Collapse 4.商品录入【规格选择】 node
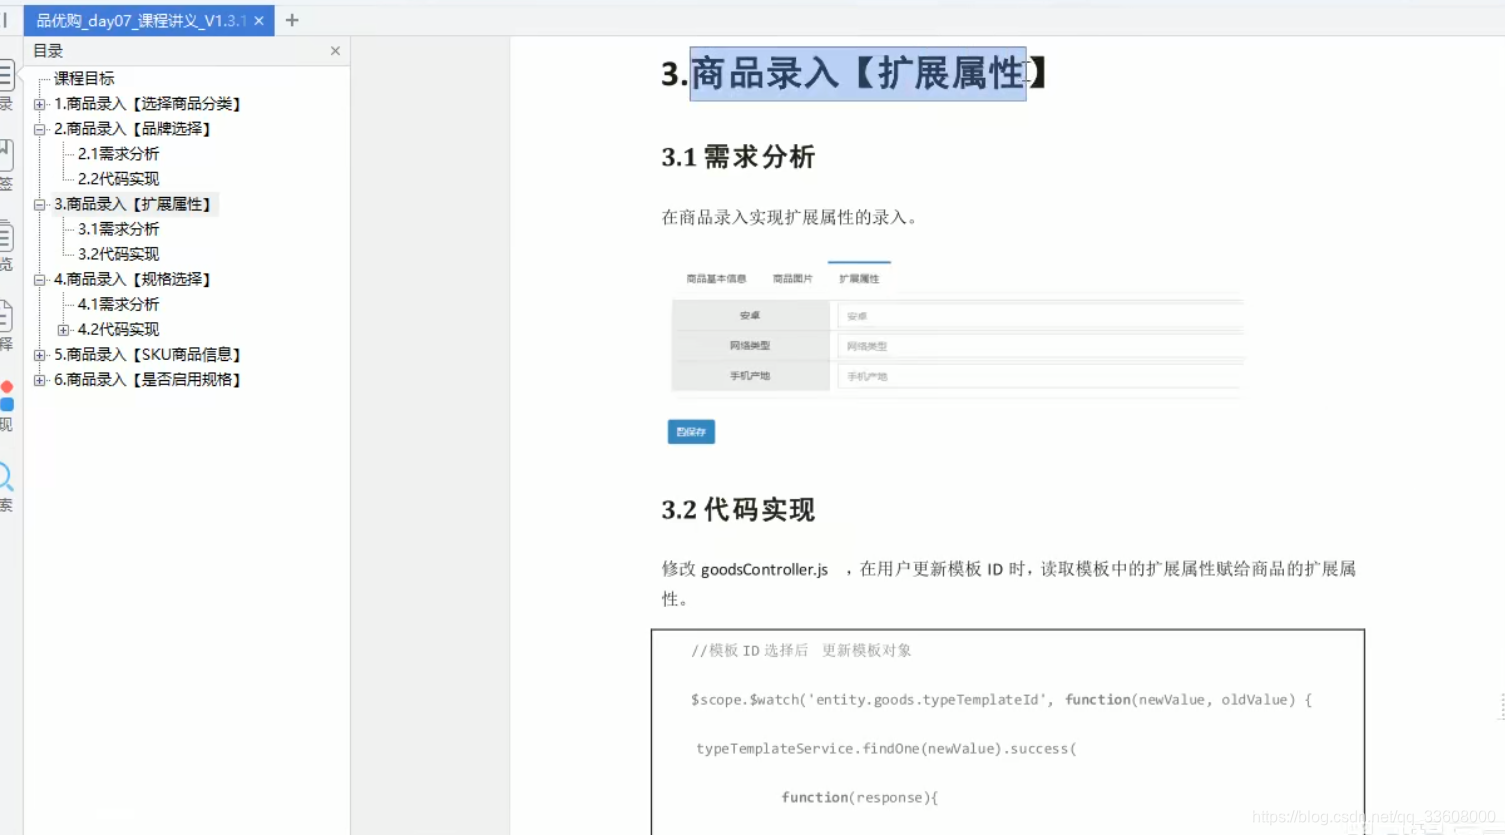This screenshot has height=835, width=1505. tap(40, 280)
